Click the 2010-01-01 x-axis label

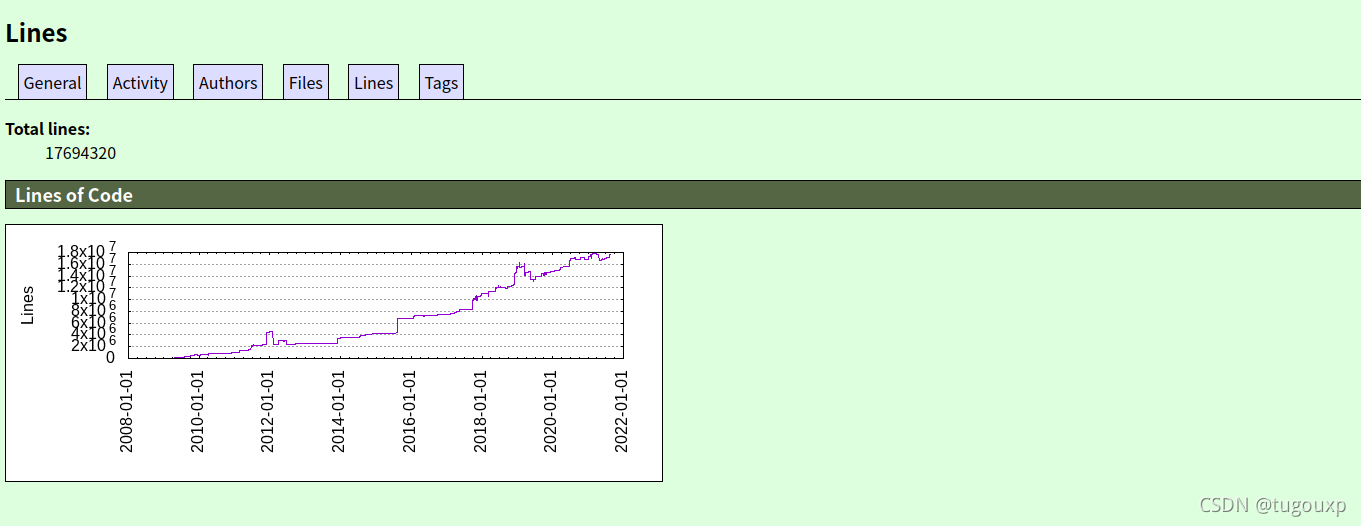[197, 410]
